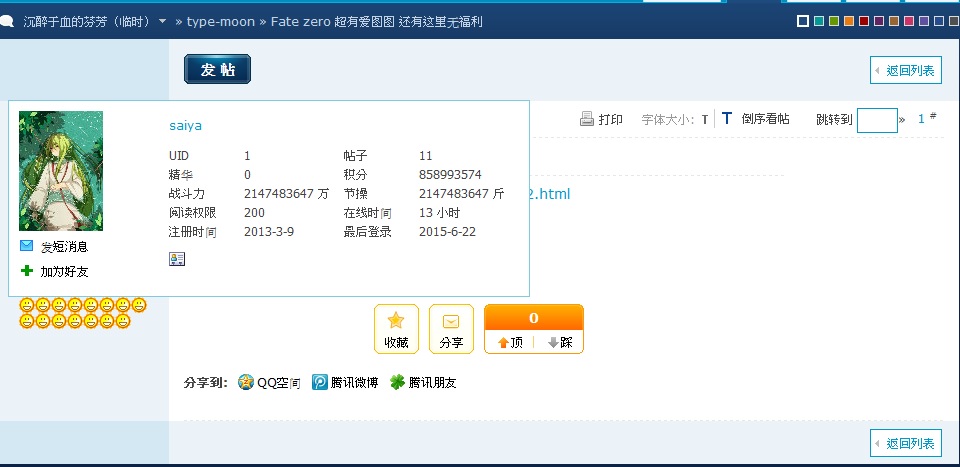Image resolution: width=960 pixels, height=467 pixels.
Task: Open the Fate zero thread title breadcrumb
Action: pos(377,22)
